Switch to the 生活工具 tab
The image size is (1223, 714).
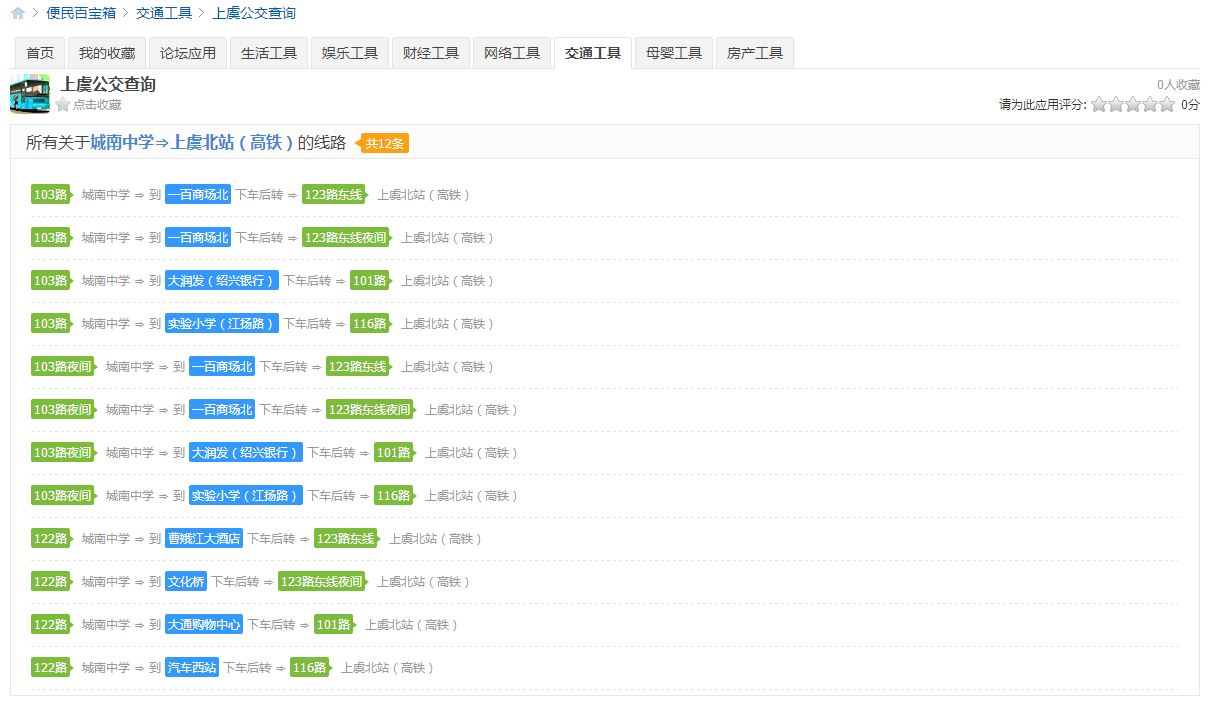269,53
